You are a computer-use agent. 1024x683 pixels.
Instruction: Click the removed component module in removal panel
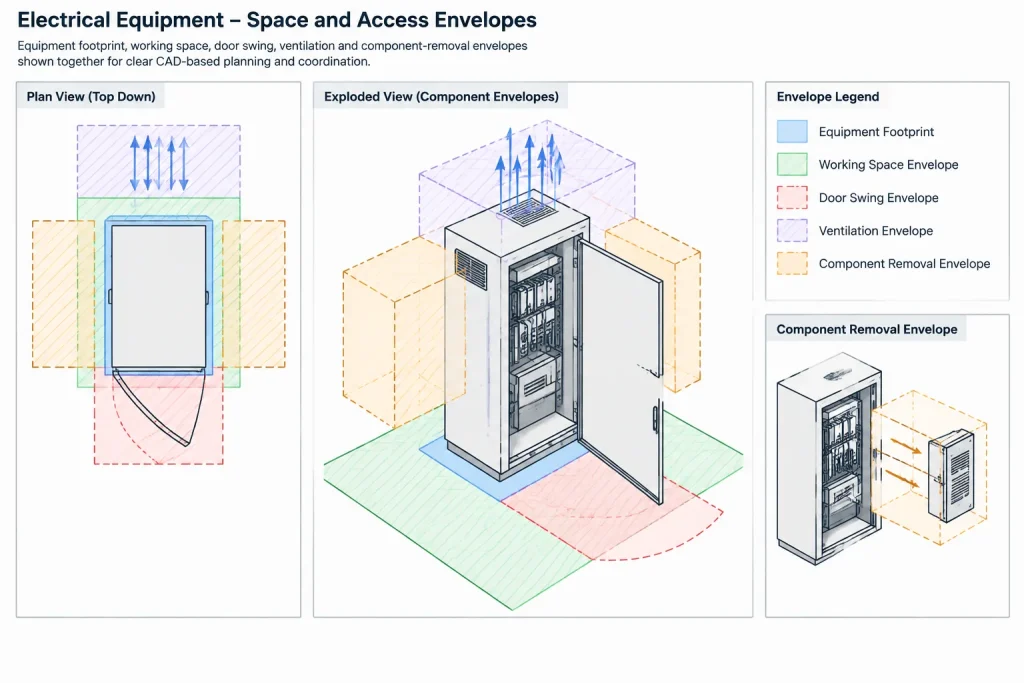pyautogui.click(x=952, y=475)
